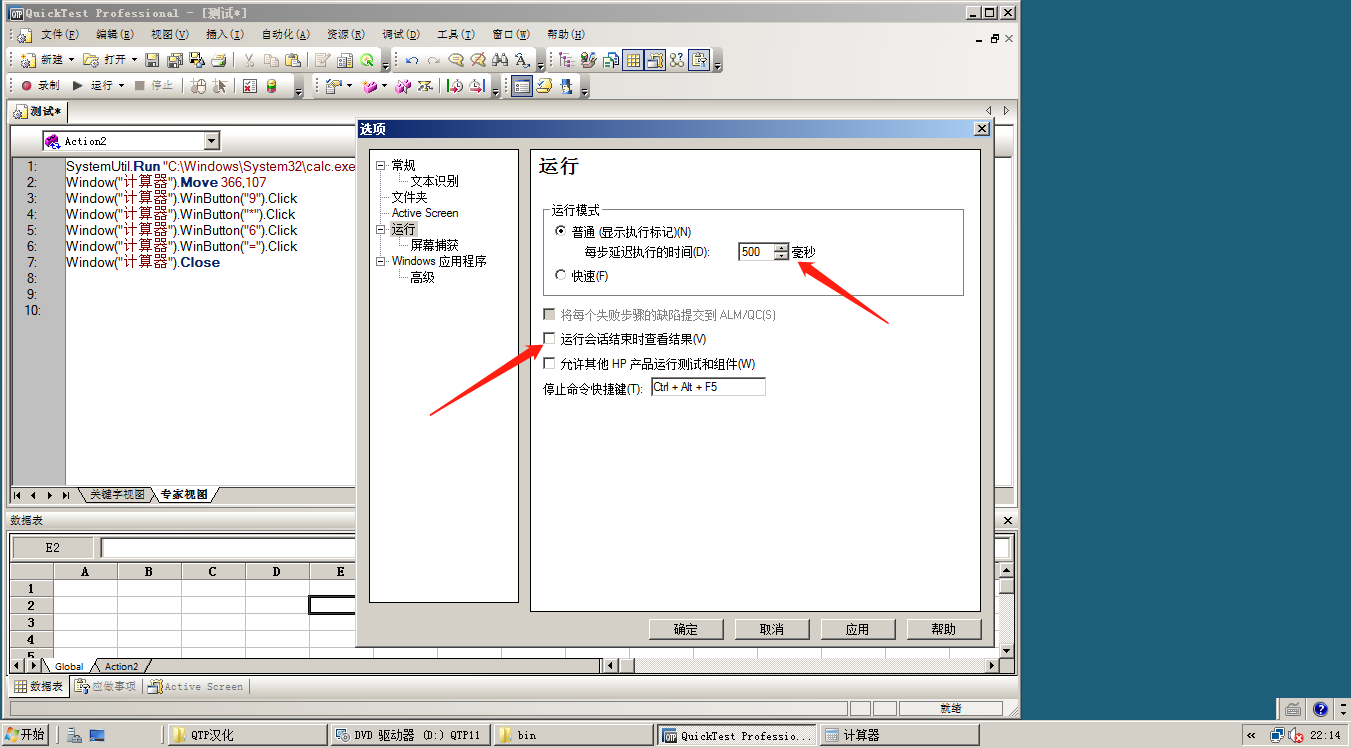The height and width of the screenshot is (748, 1351).
Task: Select the 快速(F) run mode radio button
Action: point(560,275)
